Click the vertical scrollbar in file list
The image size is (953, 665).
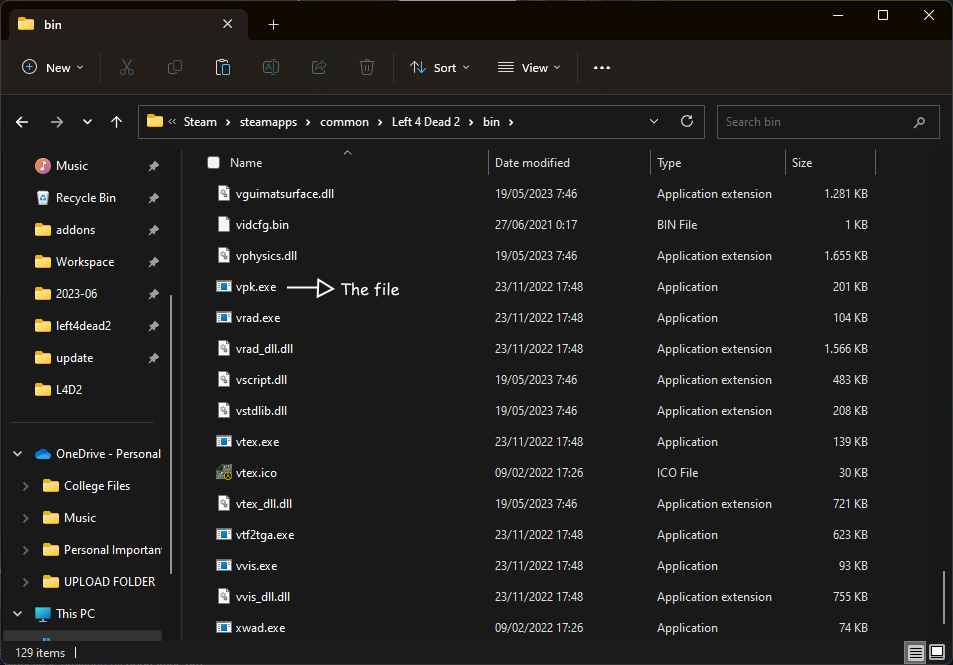pos(943,596)
